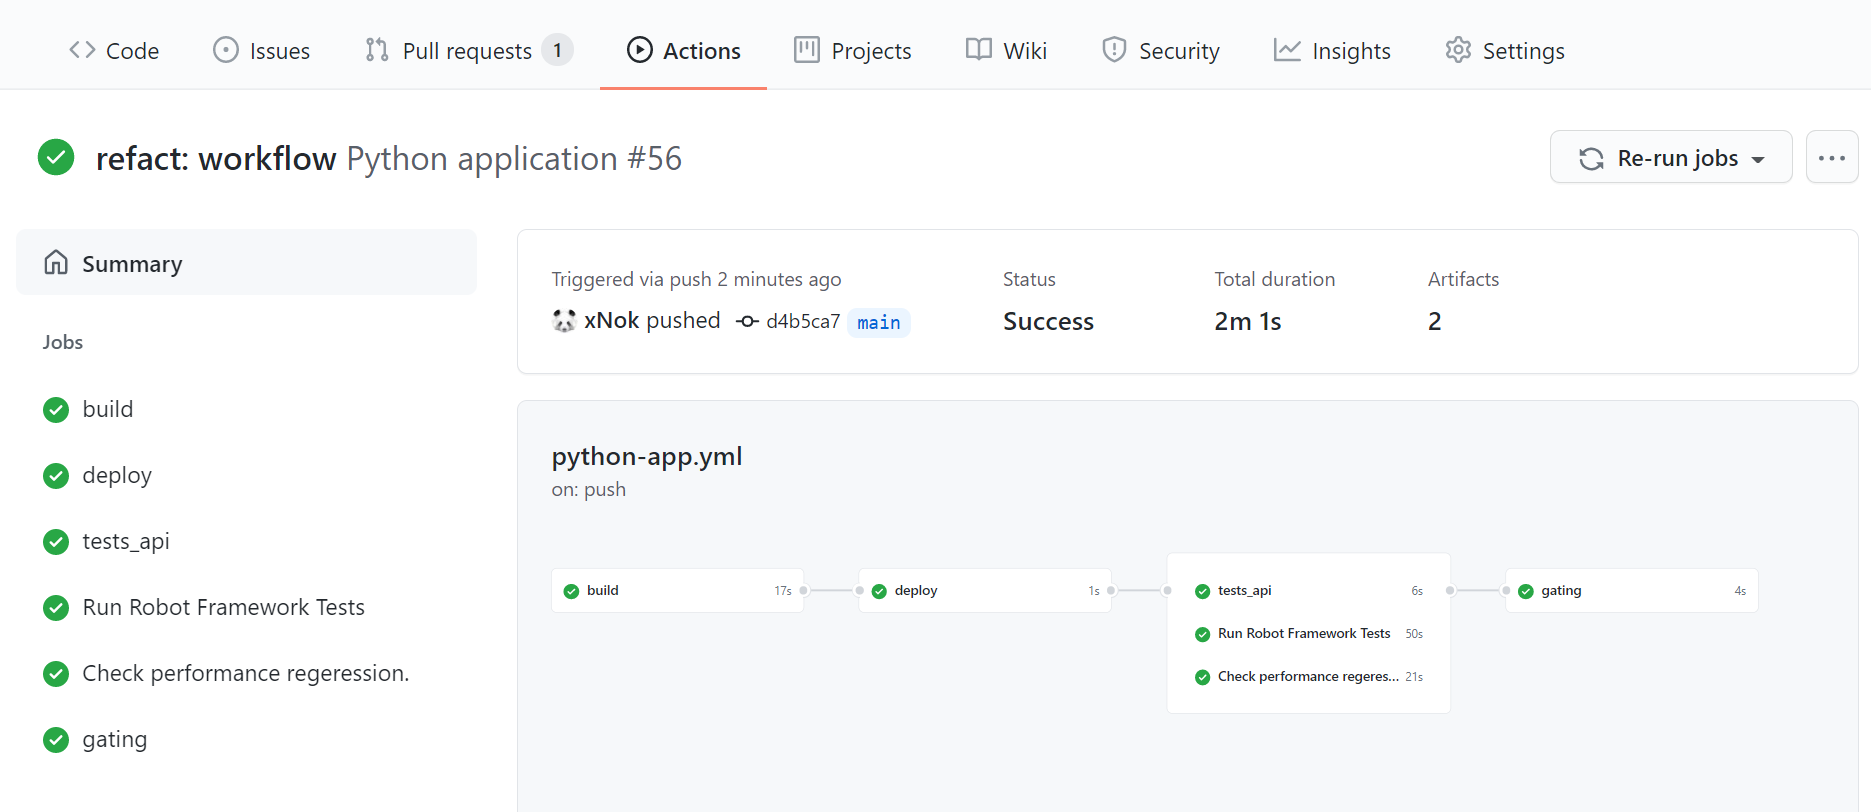
Task: Click the Settings gear icon
Action: 1458,50
